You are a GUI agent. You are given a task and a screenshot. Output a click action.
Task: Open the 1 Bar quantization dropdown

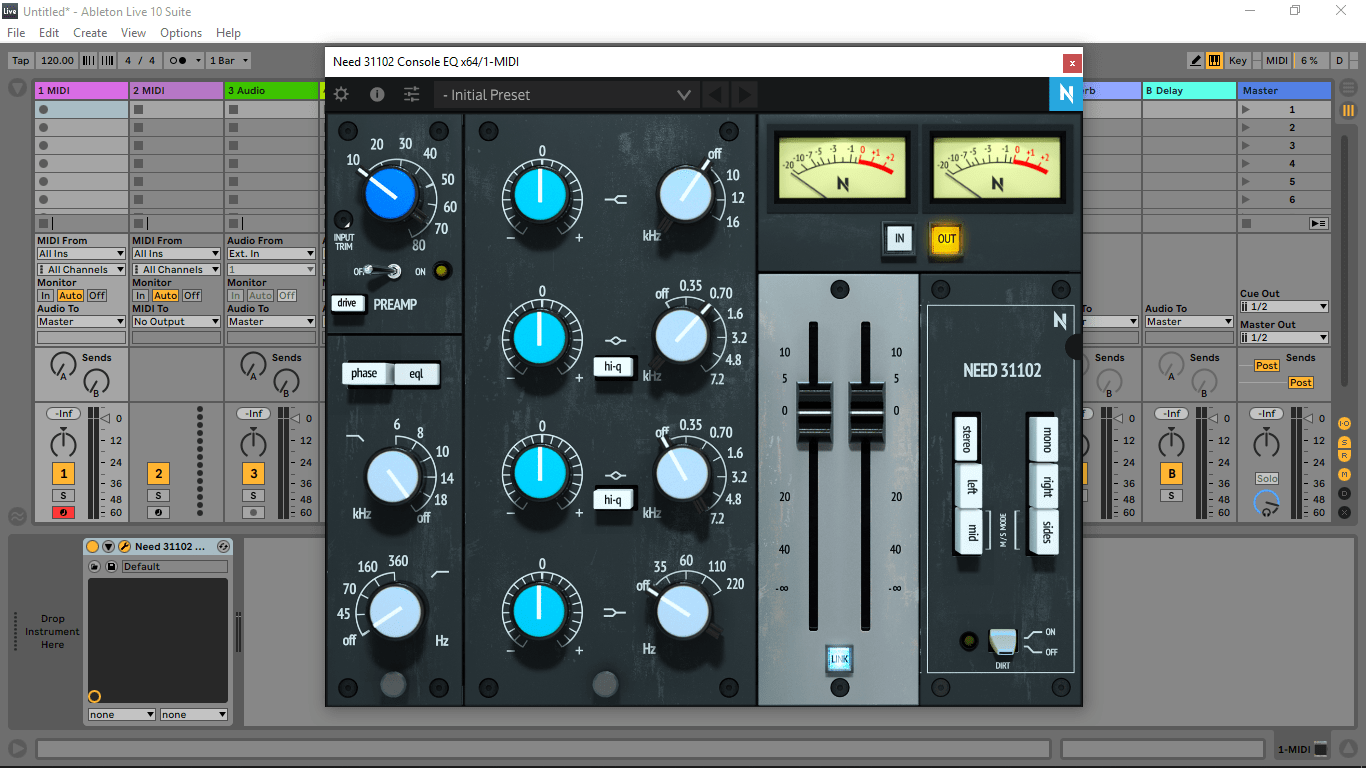pos(228,60)
